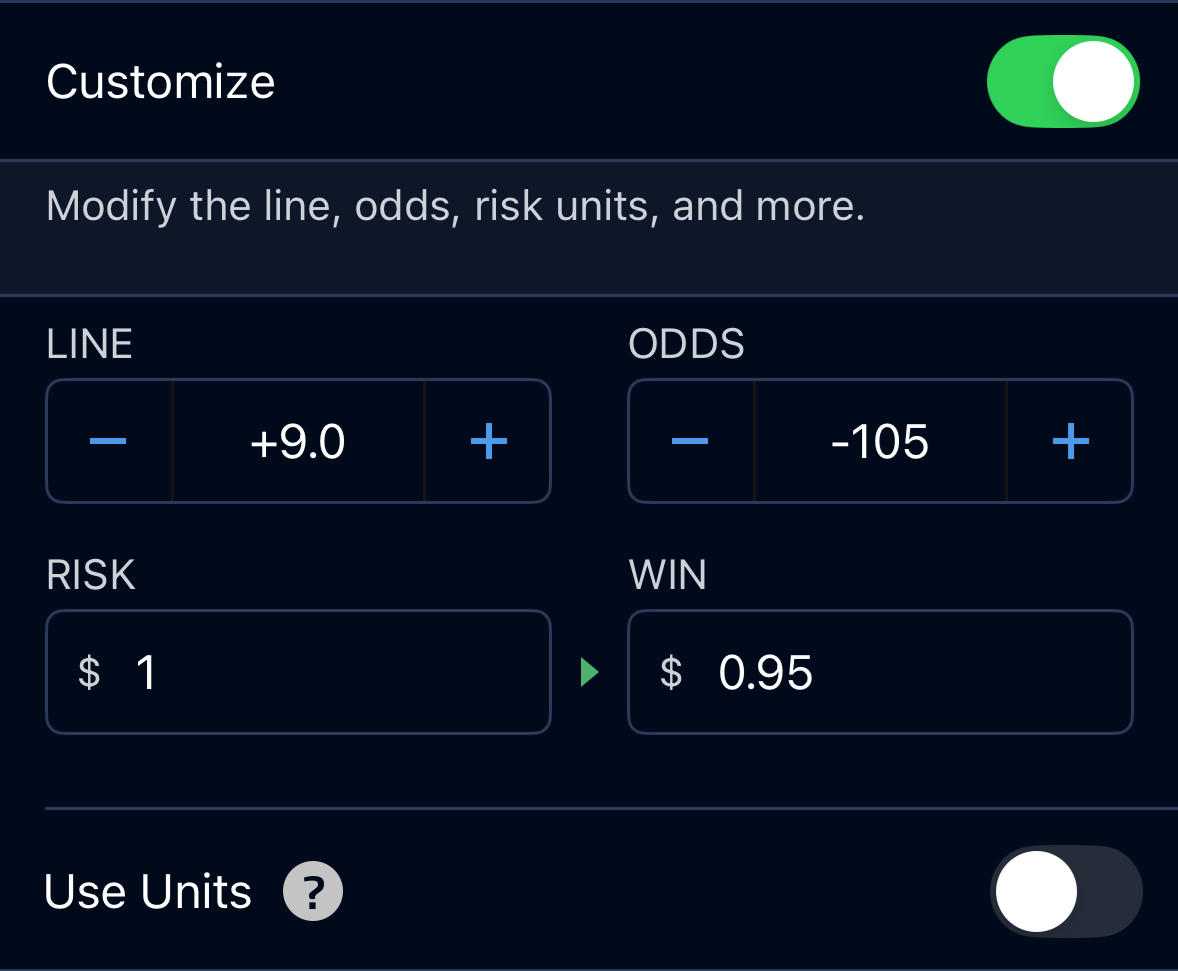
Task: Focus the WIN amount input box
Action: 880,672
